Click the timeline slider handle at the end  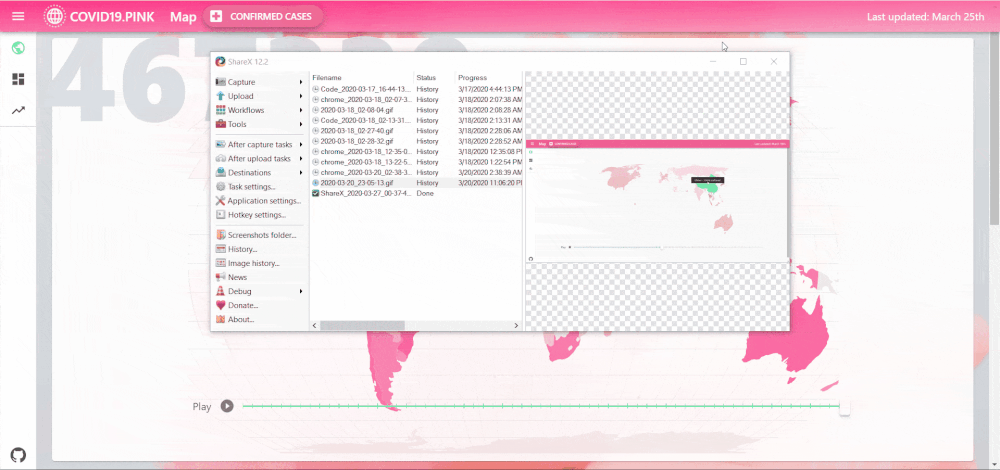pos(844,407)
